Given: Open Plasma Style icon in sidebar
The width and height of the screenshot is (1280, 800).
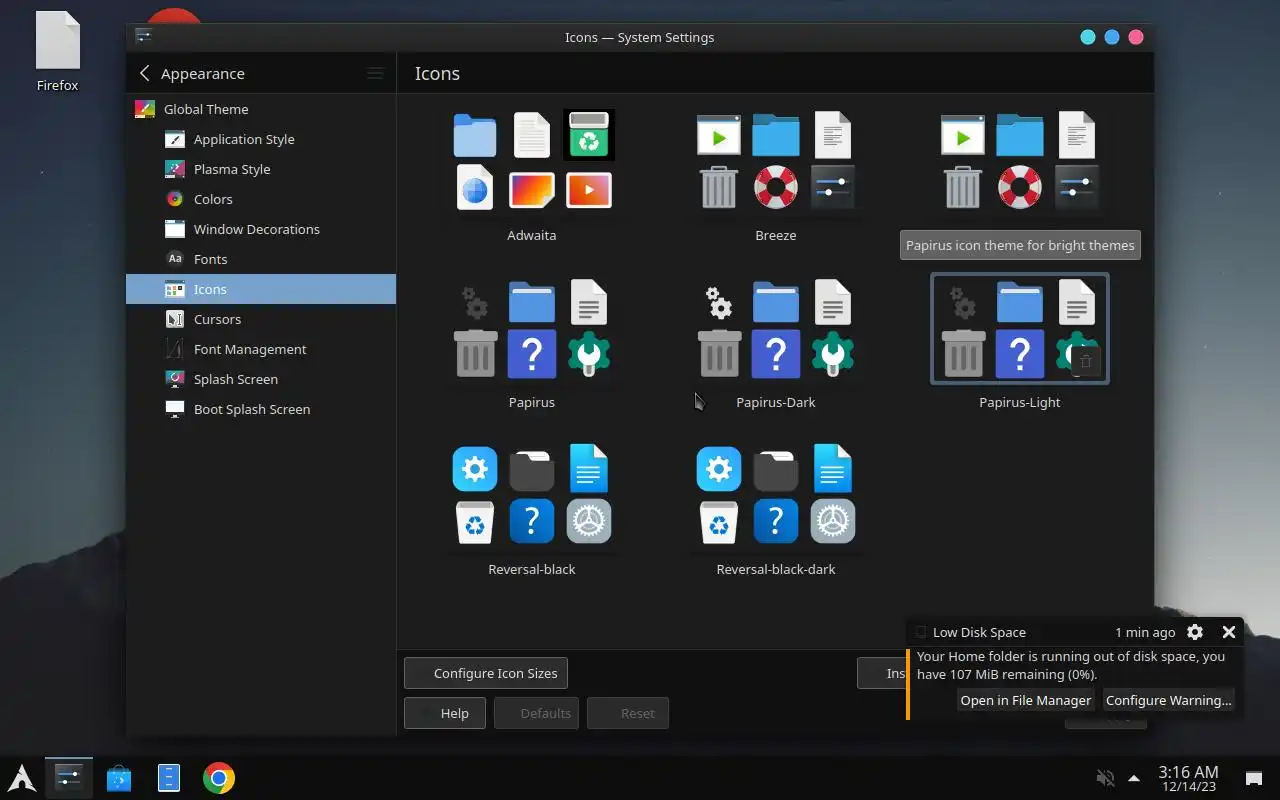Looking at the screenshot, I should [x=175, y=169].
